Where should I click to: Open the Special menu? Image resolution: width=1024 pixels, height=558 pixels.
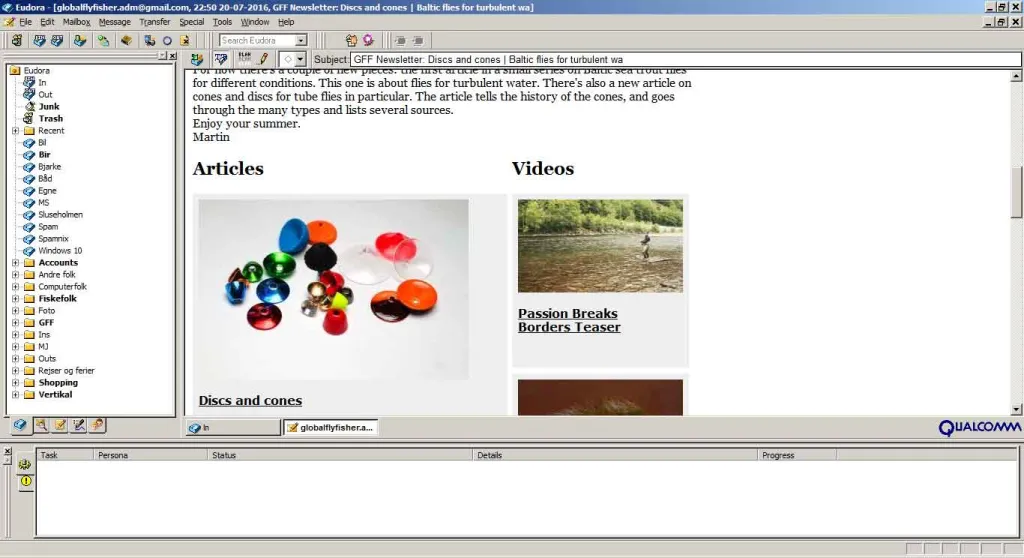(x=191, y=22)
